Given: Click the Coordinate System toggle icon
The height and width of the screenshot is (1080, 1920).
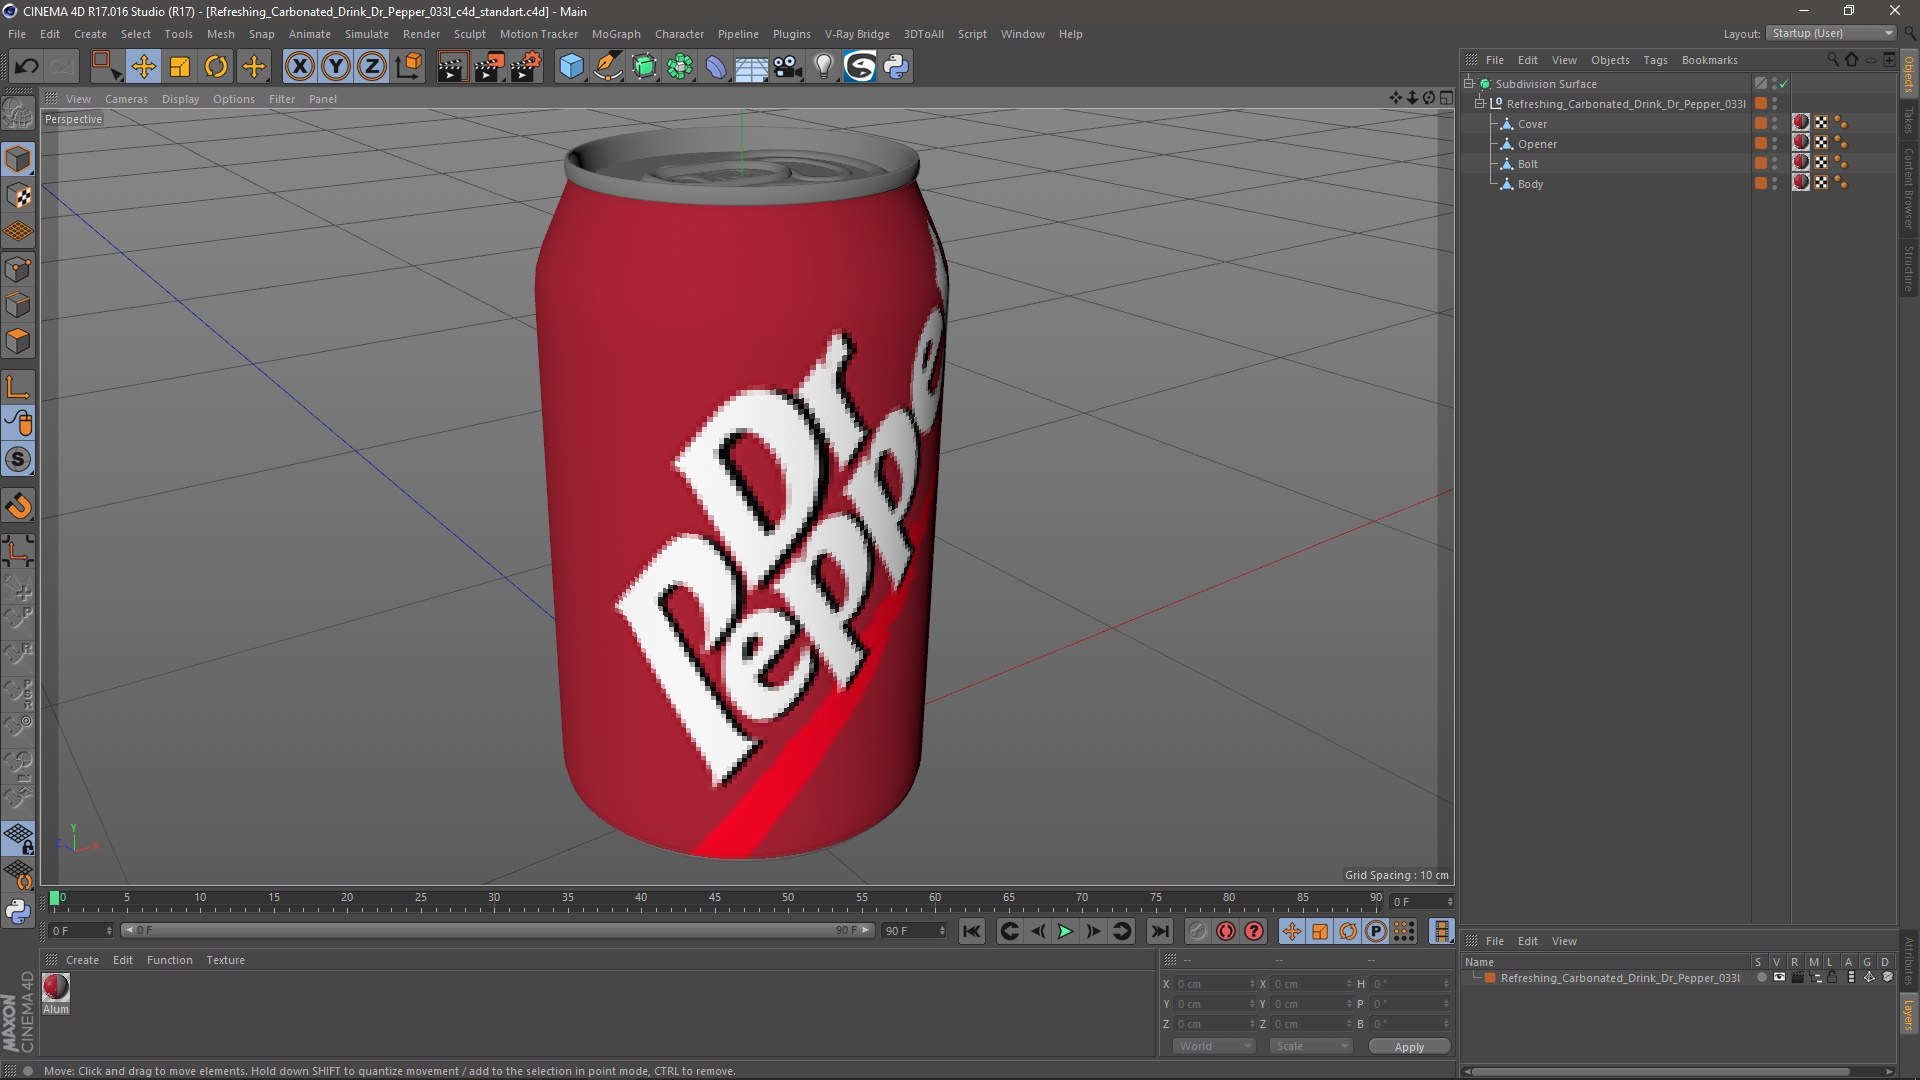Looking at the screenshot, I should pyautogui.click(x=409, y=67).
